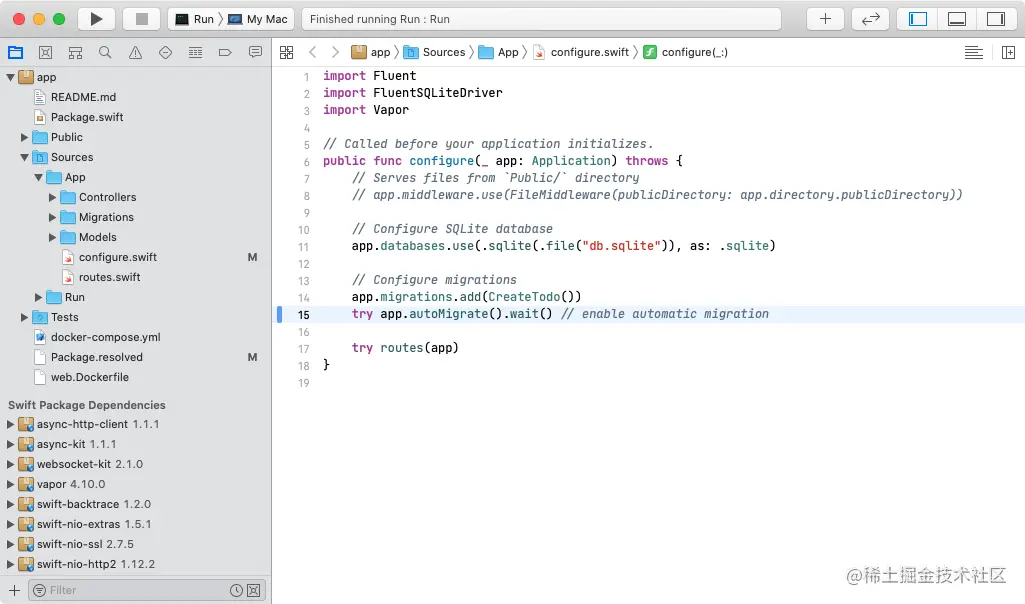Click the Finished running Run status field

click(x=541, y=19)
